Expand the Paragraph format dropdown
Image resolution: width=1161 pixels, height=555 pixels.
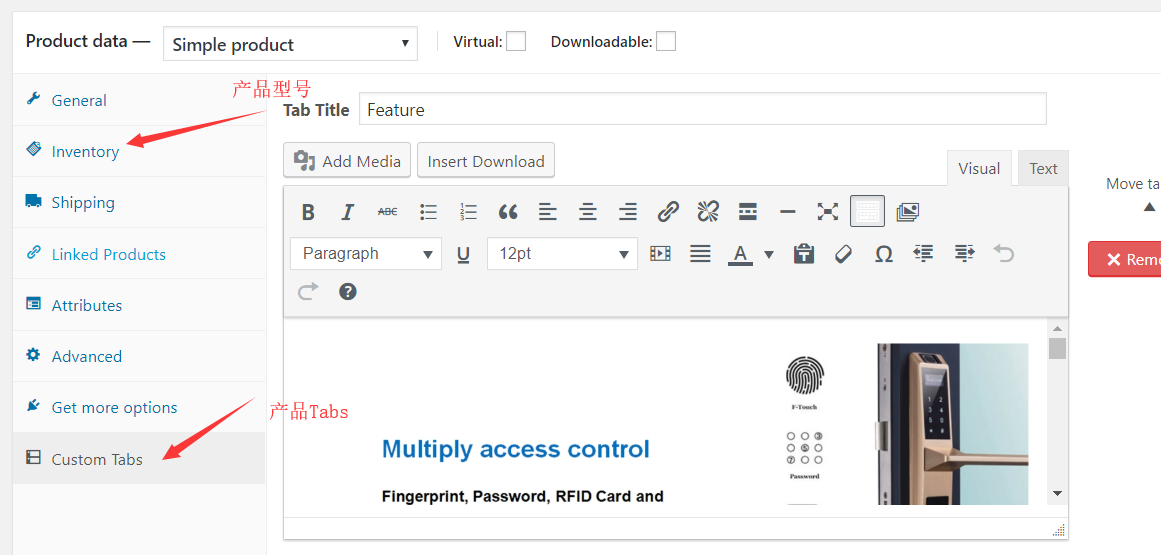(366, 254)
